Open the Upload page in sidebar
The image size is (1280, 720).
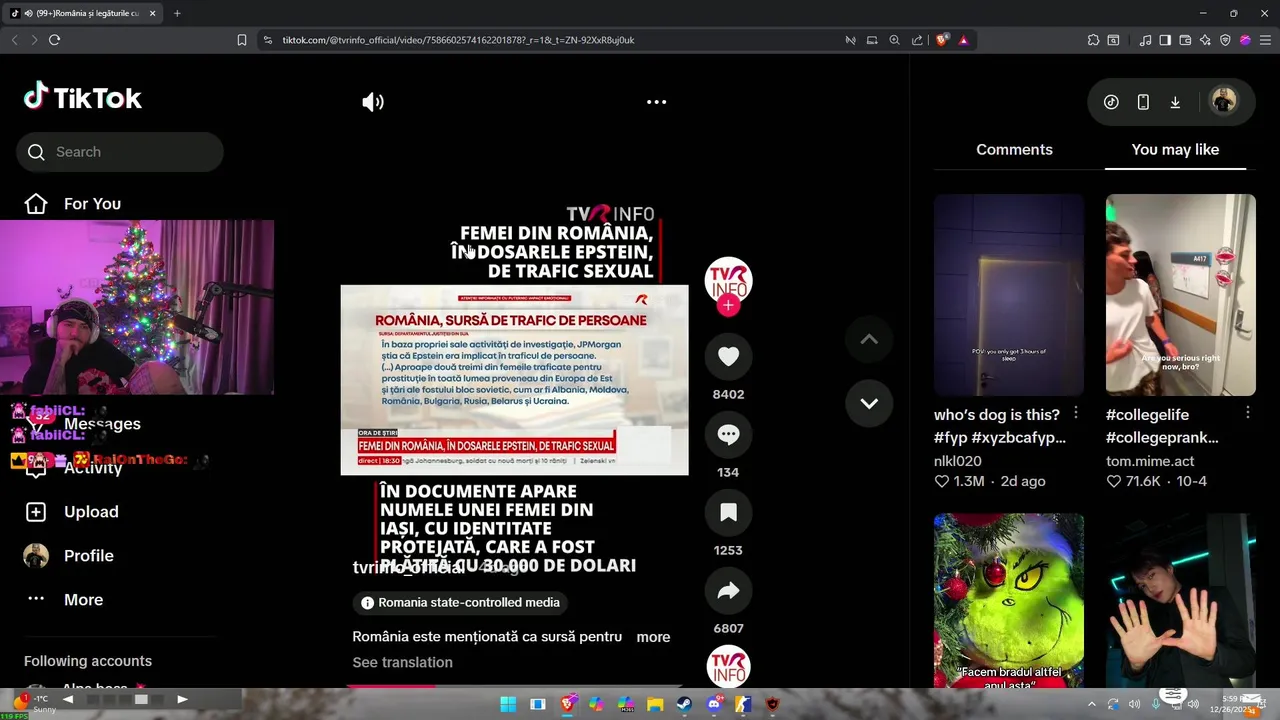(72, 512)
